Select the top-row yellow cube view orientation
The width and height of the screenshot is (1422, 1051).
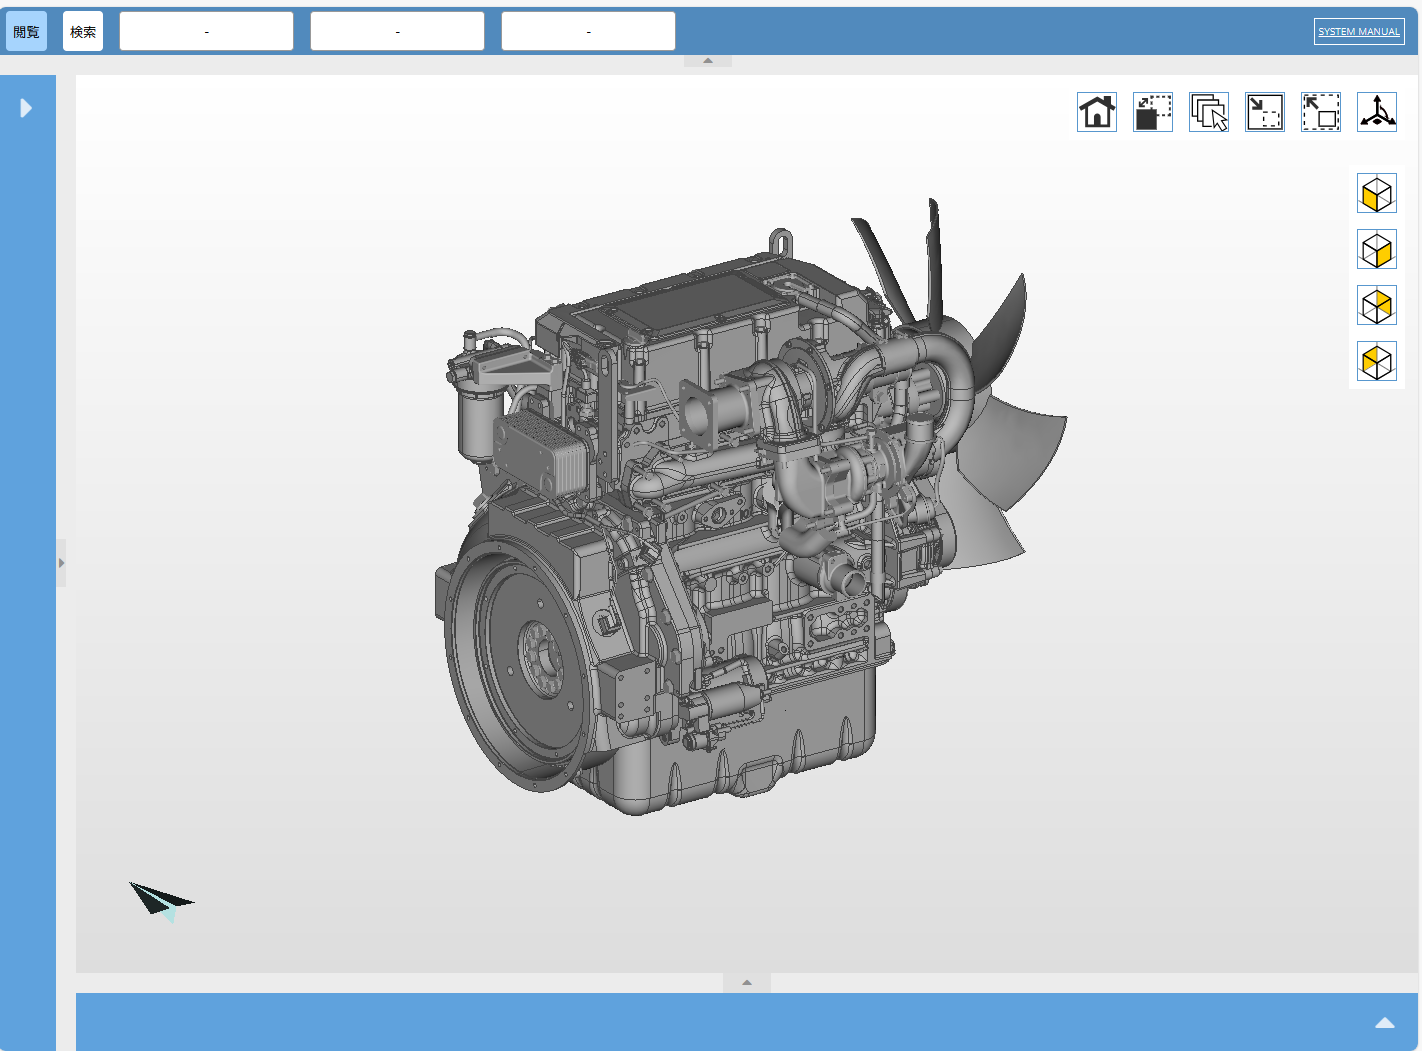1377,193
